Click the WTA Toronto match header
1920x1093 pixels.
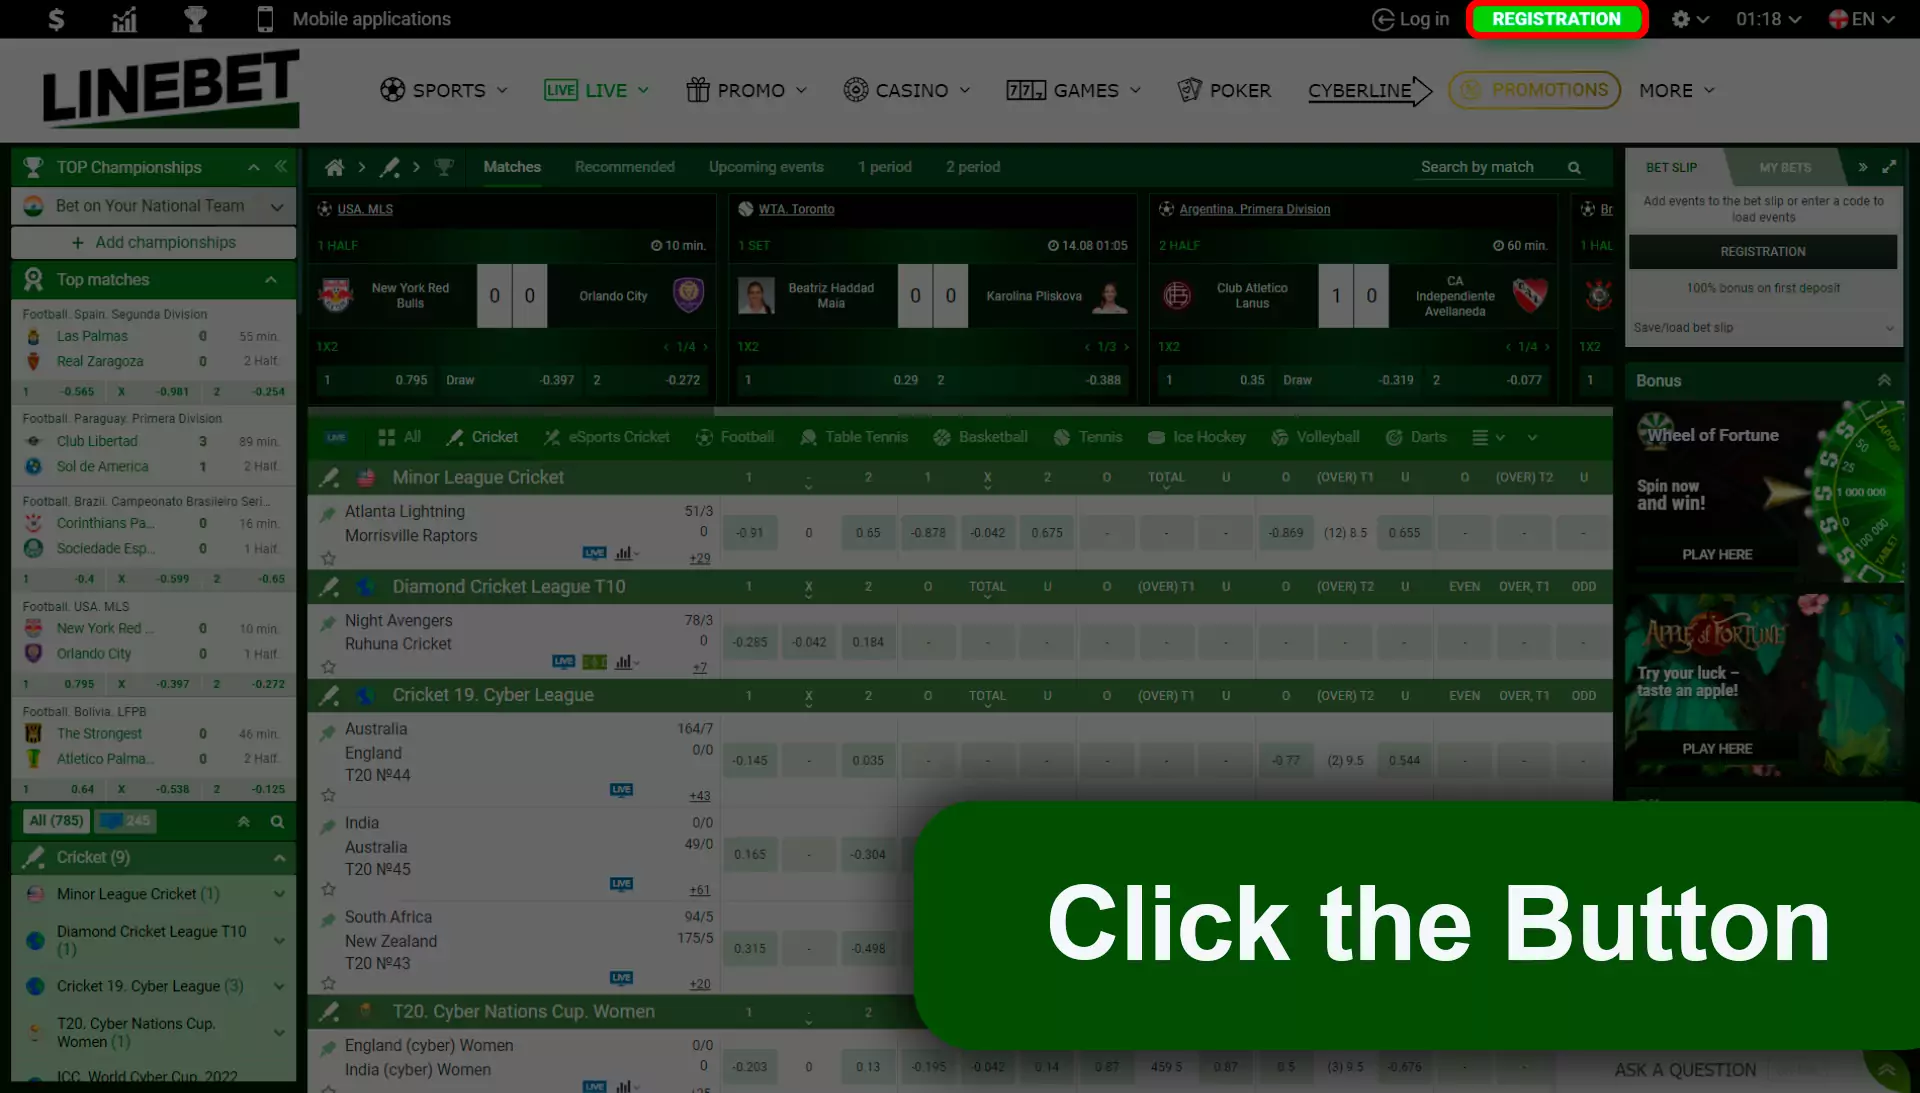(x=795, y=207)
